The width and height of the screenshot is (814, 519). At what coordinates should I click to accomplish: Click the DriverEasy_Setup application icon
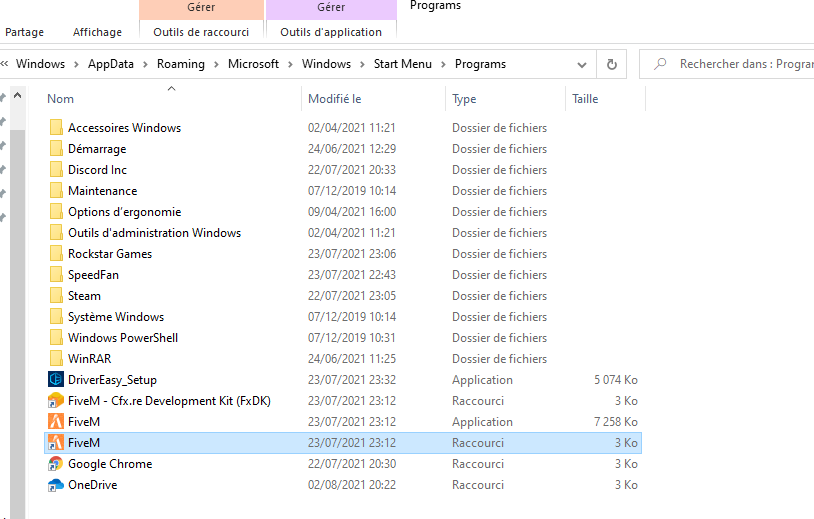(56, 380)
